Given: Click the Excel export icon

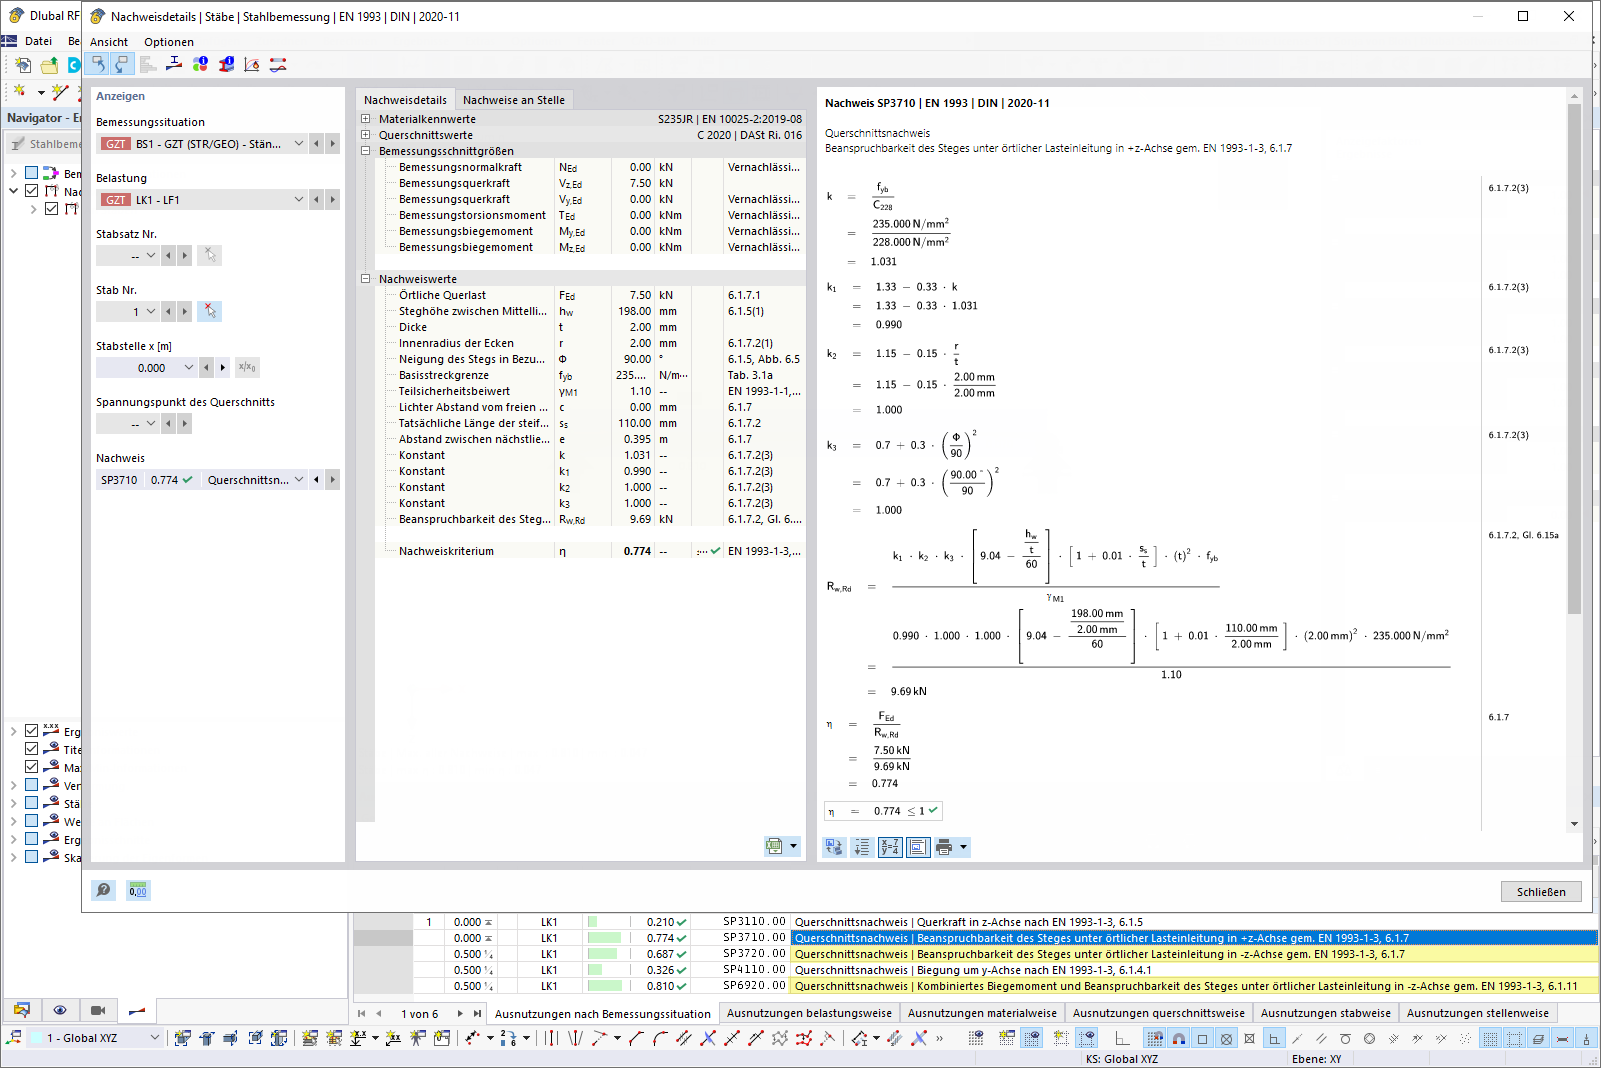Looking at the screenshot, I should [x=774, y=846].
